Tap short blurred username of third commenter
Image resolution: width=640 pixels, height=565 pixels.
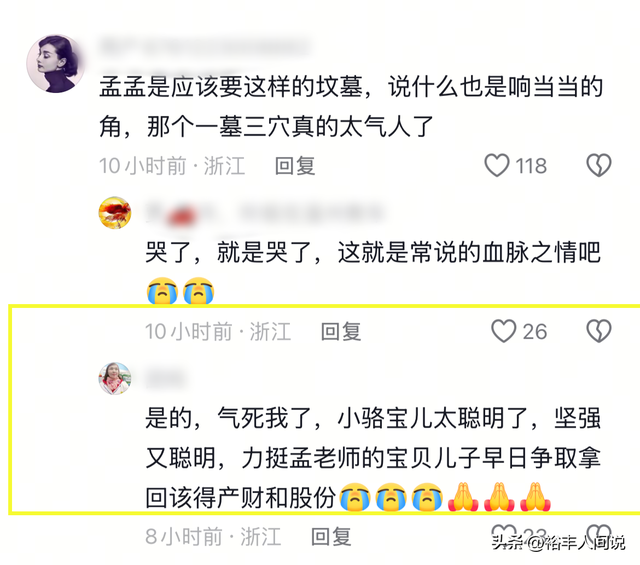point(165,379)
